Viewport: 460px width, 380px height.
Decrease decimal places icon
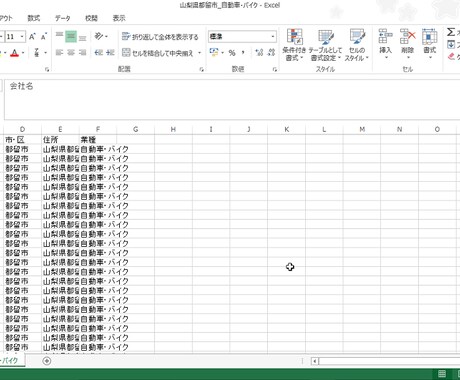click(271, 52)
